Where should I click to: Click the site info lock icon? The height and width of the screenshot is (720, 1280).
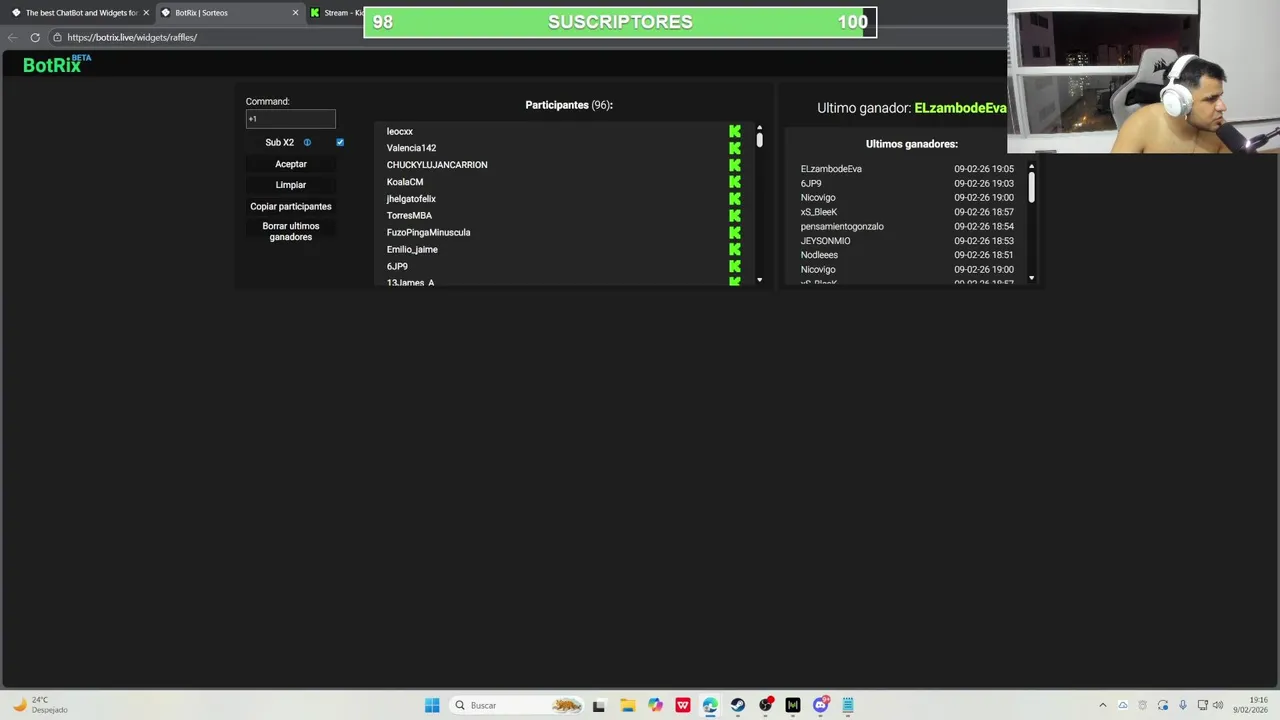tap(57, 37)
